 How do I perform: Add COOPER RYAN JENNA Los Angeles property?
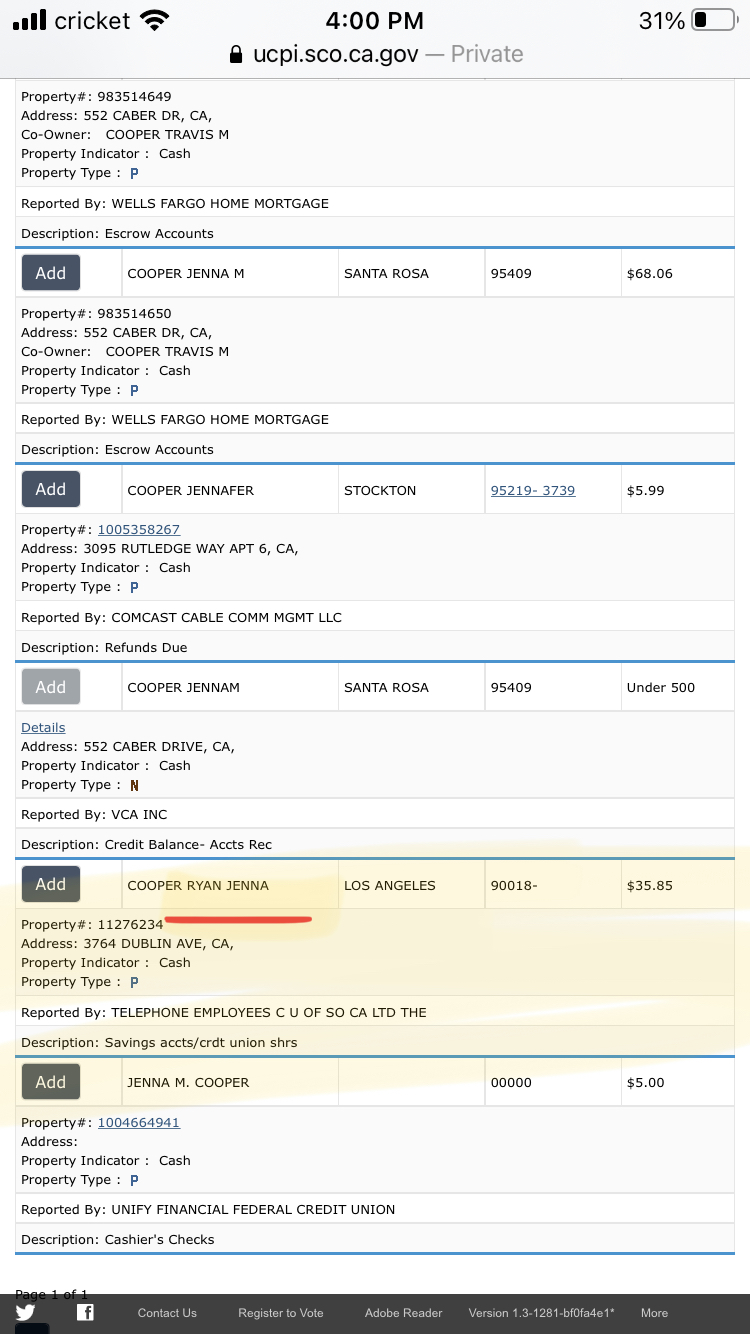[x=51, y=884]
